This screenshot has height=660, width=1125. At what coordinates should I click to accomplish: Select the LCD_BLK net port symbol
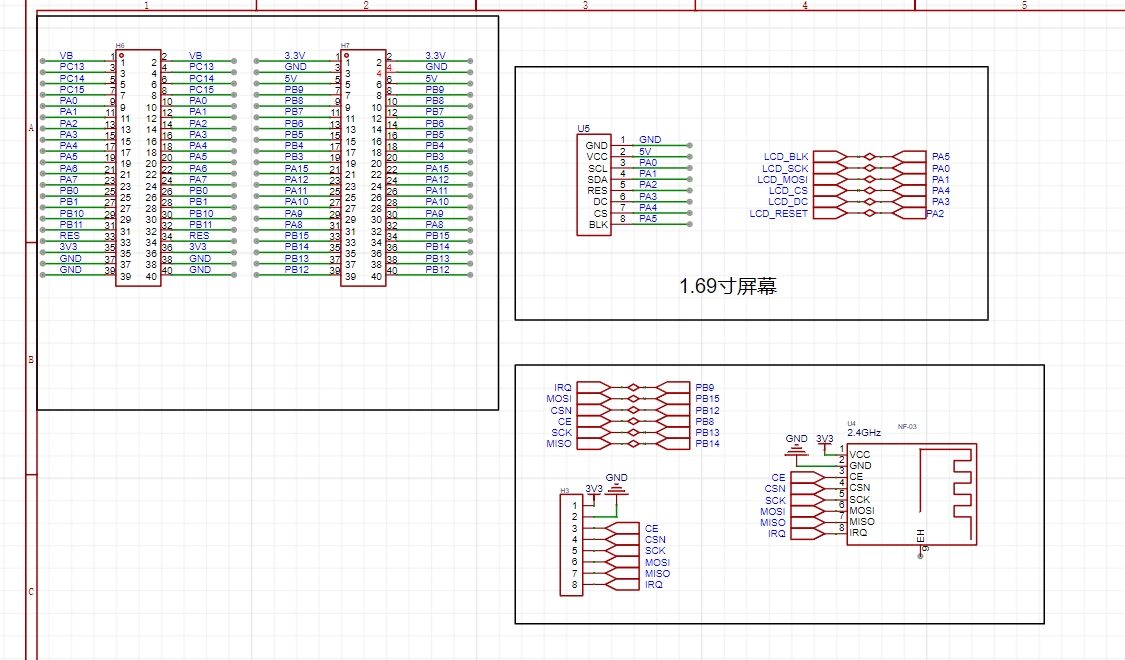pyautogui.click(x=830, y=156)
